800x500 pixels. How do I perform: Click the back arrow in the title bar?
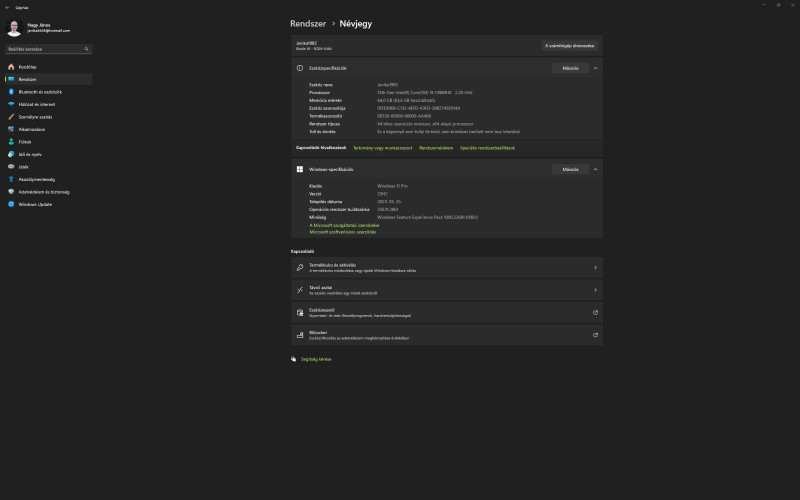click(7, 8)
